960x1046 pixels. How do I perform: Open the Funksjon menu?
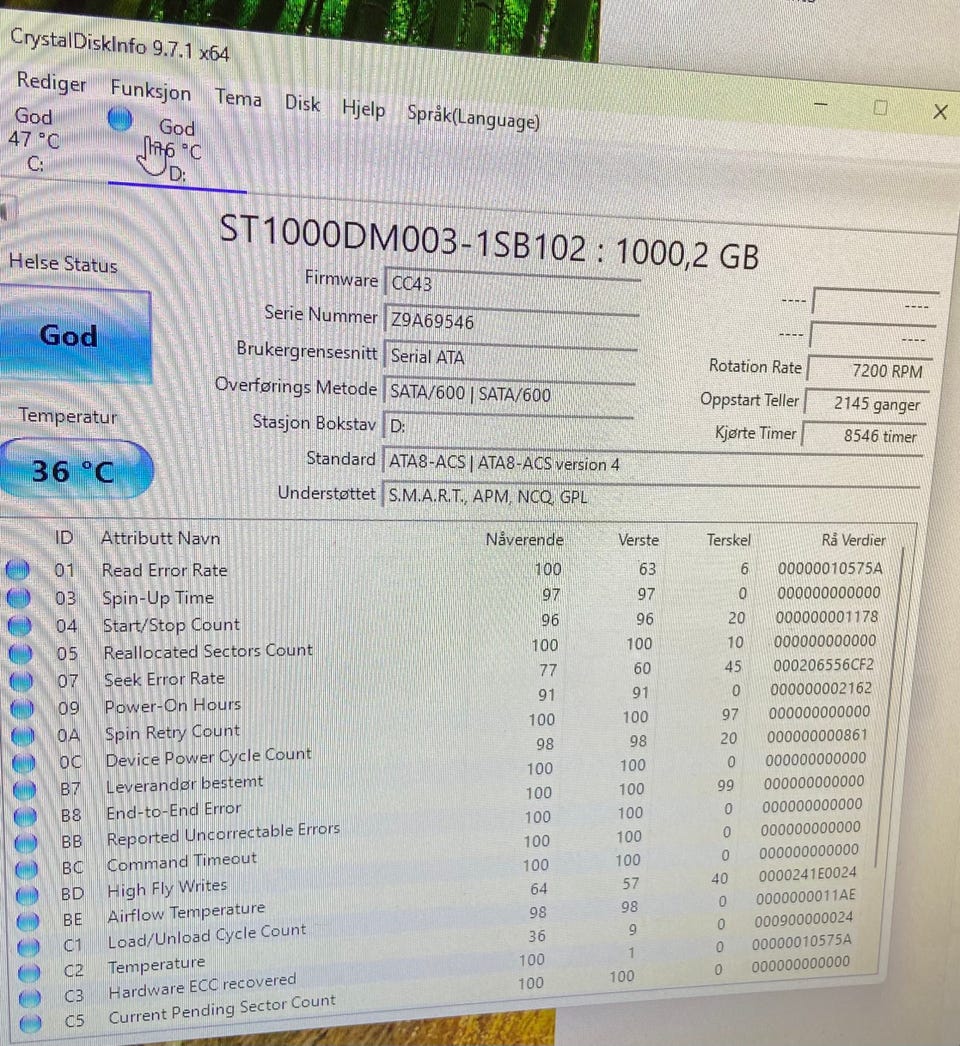point(151,89)
